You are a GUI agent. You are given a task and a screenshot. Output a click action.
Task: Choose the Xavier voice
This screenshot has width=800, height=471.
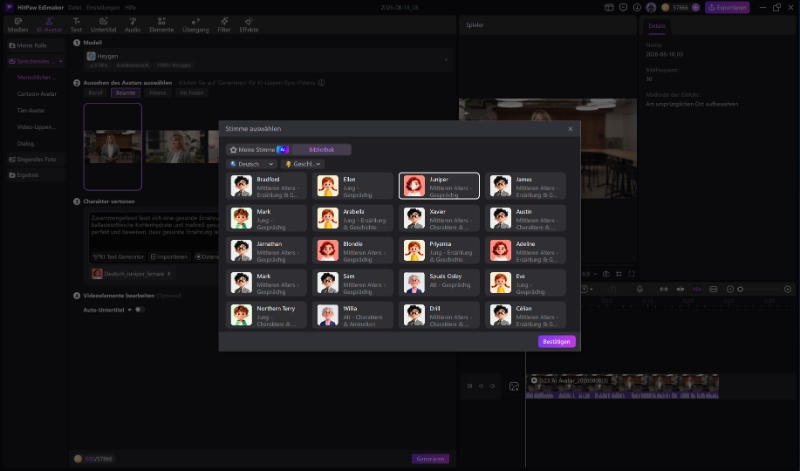(439, 218)
